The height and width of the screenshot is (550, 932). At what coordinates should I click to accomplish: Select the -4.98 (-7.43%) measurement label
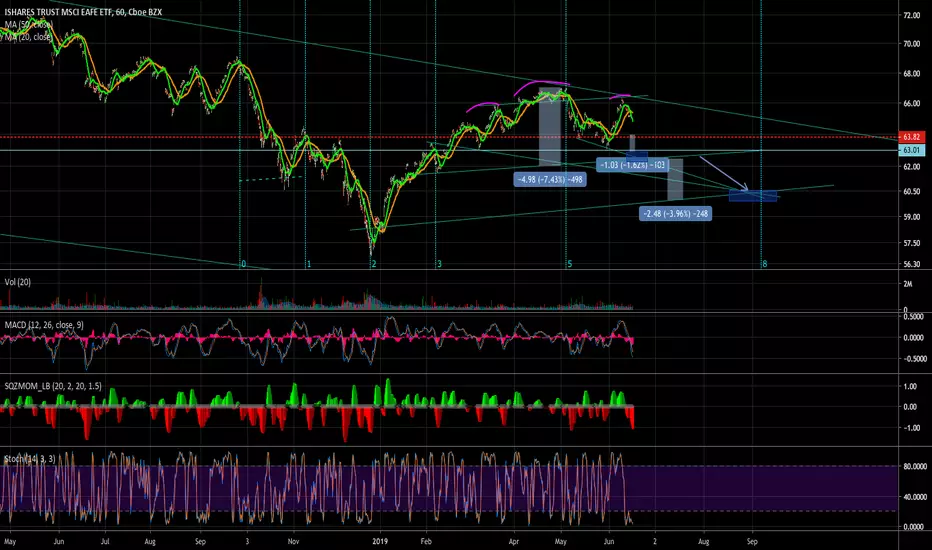coord(550,179)
